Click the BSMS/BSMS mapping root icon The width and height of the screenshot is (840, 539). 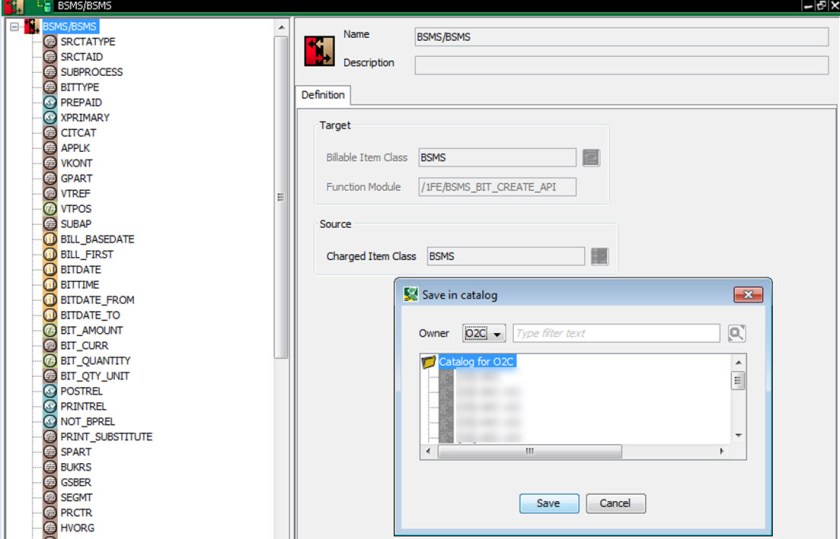click(x=32, y=26)
